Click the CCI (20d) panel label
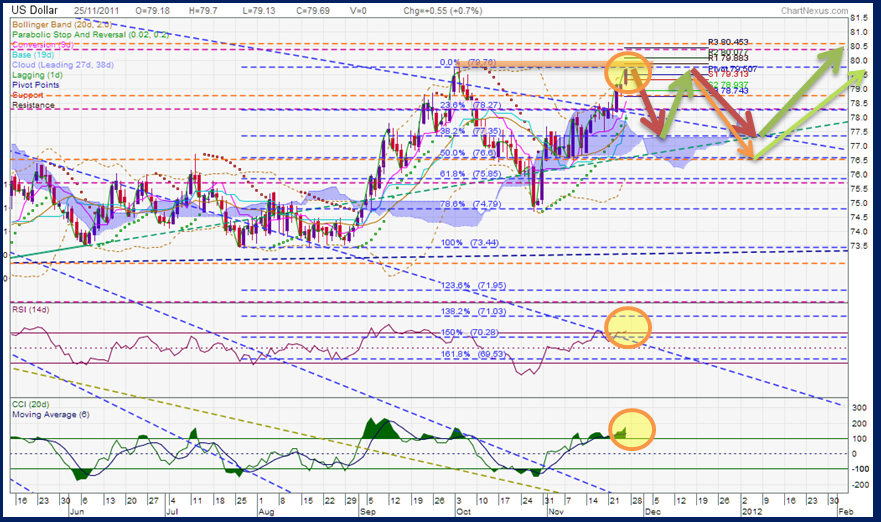Image resolution: width=881 pixels, height=522 pixels. (x=31, y=405)
